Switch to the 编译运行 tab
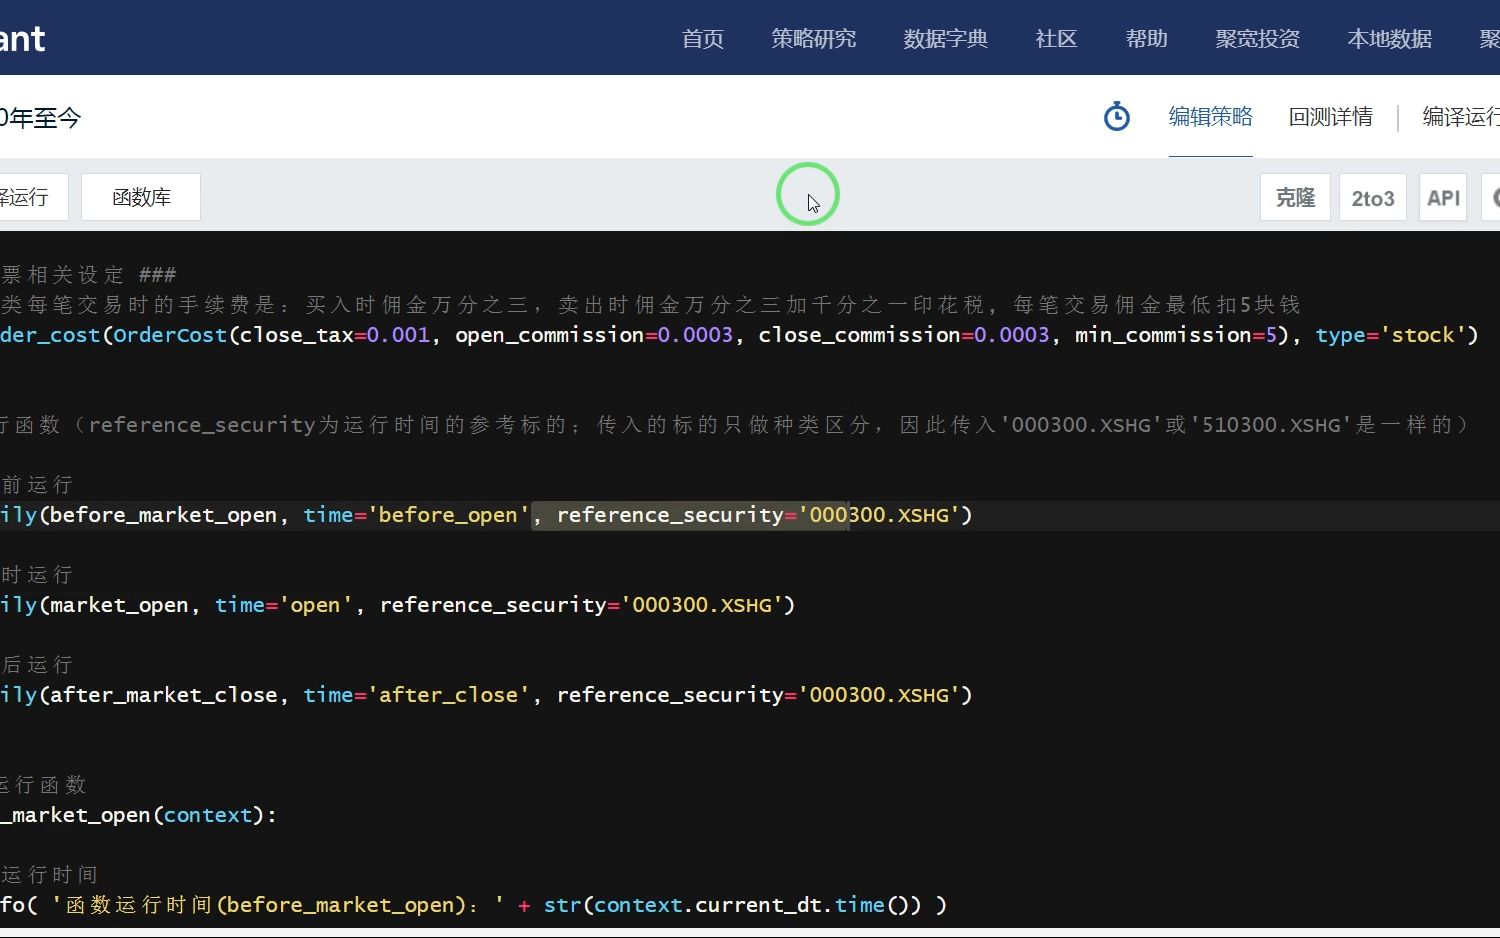The width and height of the screenshot is (1500, 938). point(1461,117)
